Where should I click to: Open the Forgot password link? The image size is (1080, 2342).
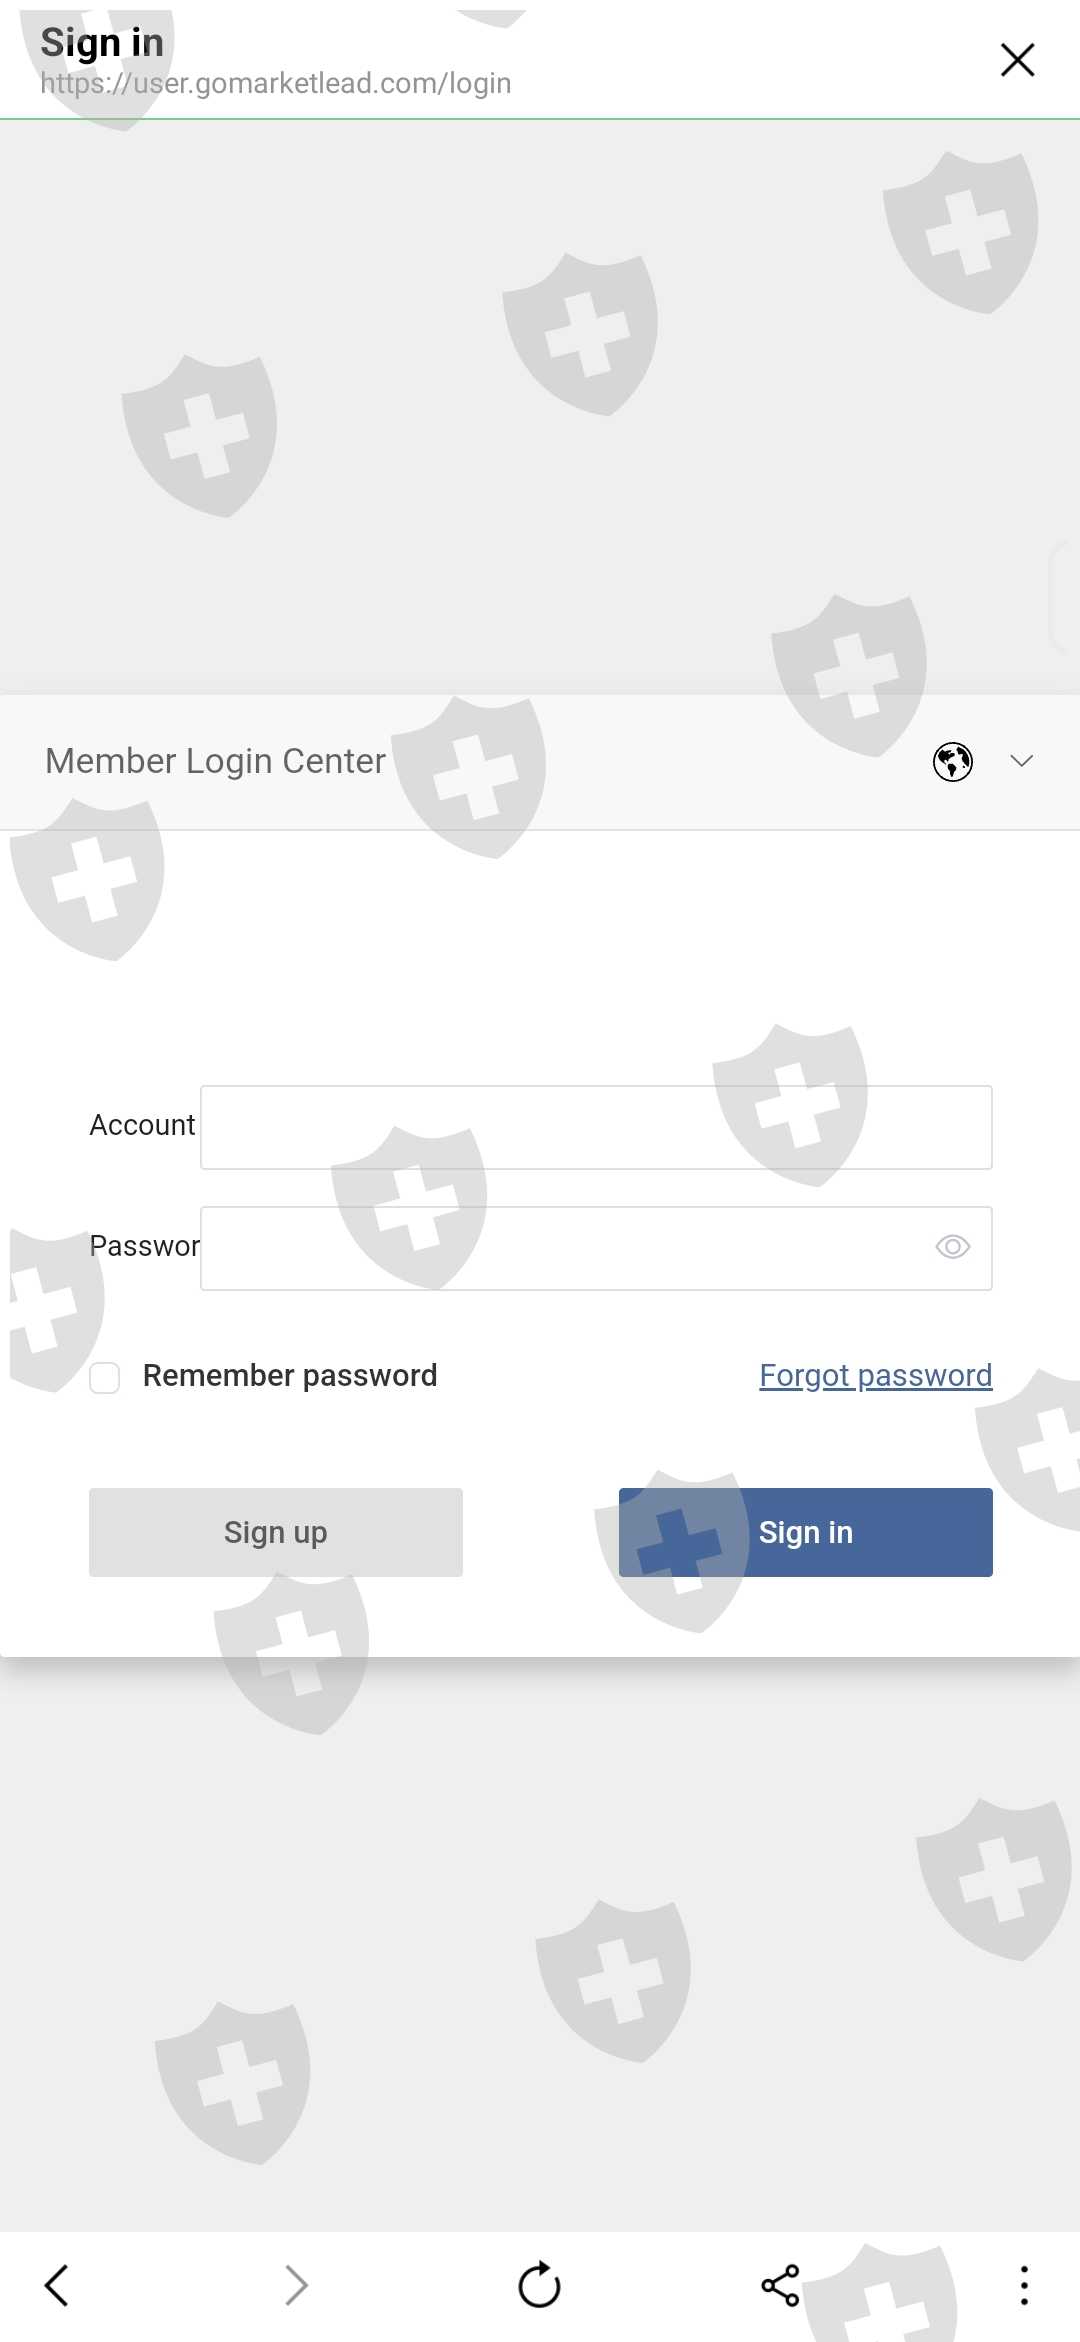(875, 1376)
